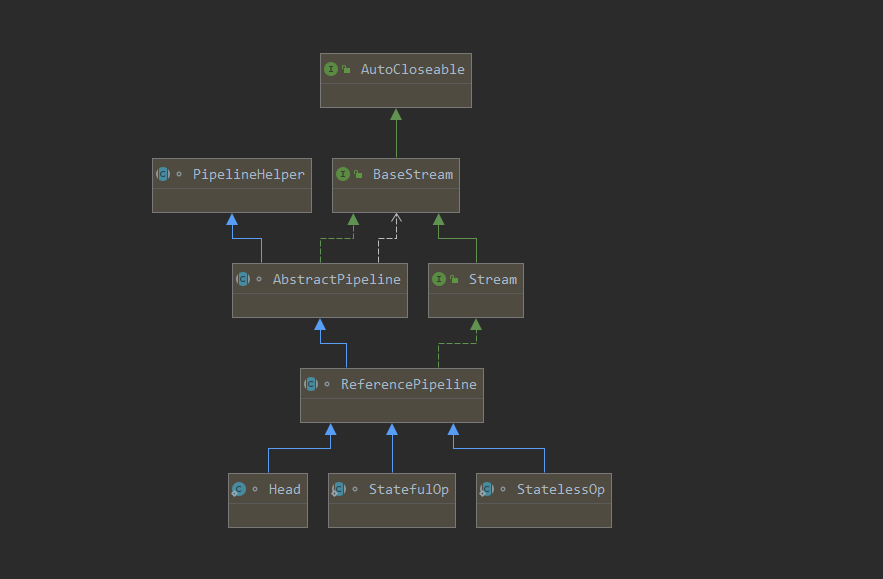
Task: Click the AutoCloseable public visibility lock icon
Action: 346,69
